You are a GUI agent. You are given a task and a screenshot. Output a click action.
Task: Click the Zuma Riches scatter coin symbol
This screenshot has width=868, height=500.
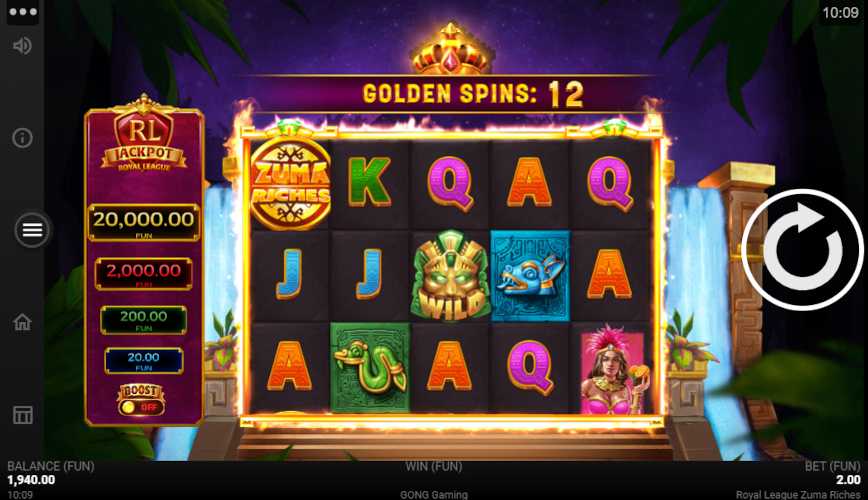click(x=290, y=184)
